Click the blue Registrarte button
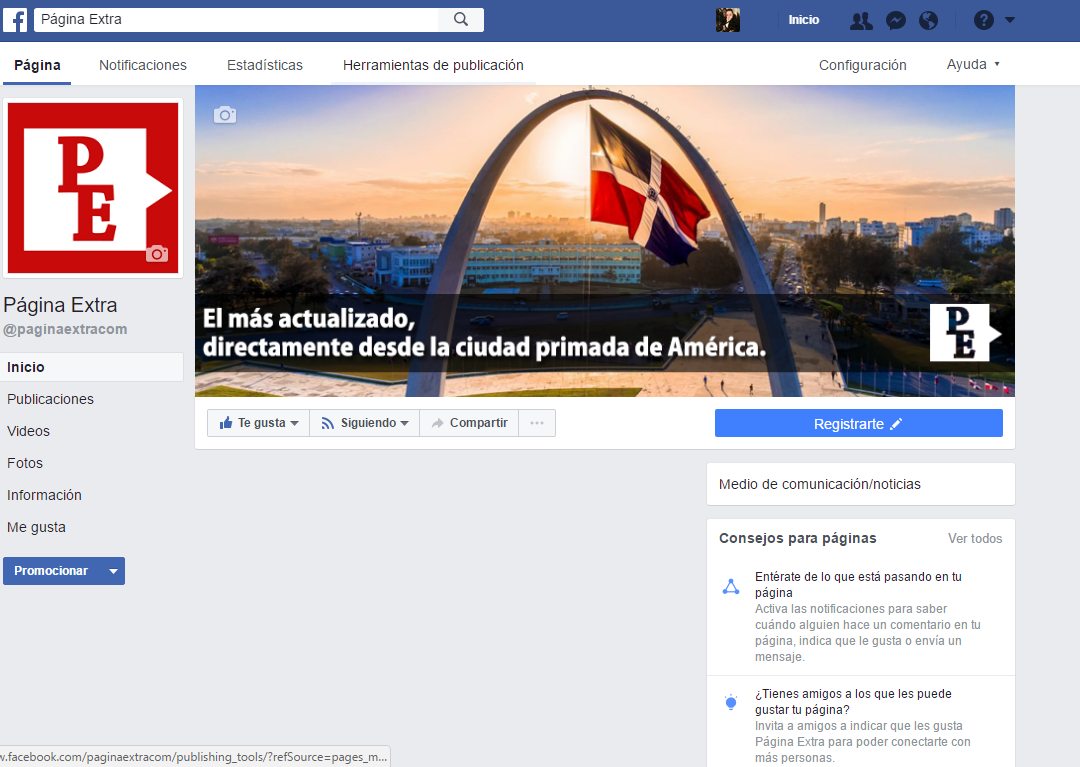This screenshot has width=1080, height=767. [858, 423]
